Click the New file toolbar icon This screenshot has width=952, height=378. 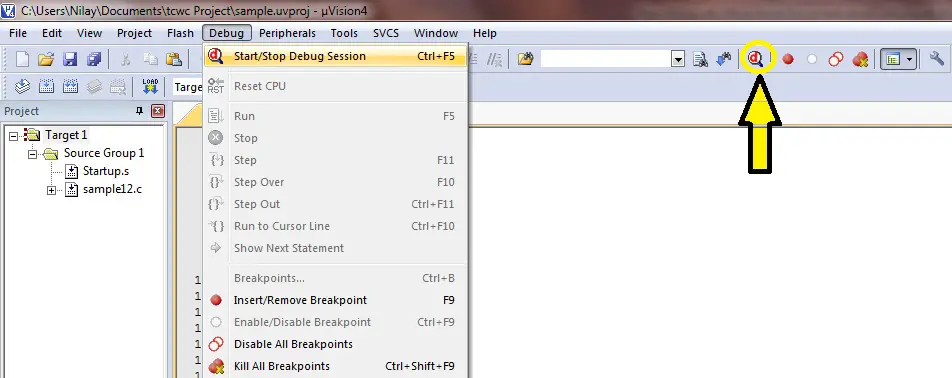pyautogui.click(x=22, y=59)
